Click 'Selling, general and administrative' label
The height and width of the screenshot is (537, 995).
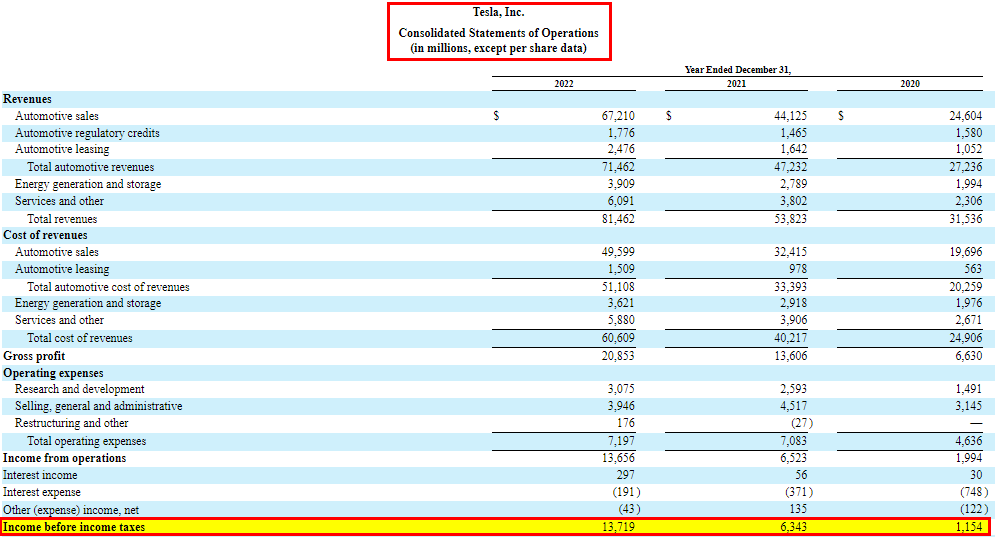click(x=98, y=406)
